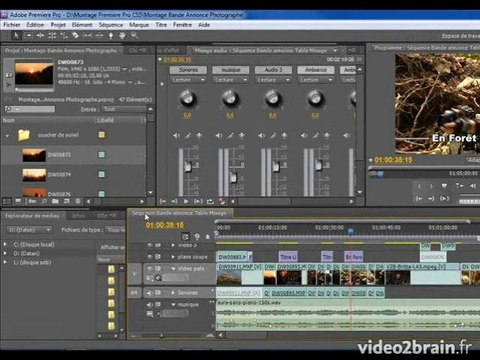The height and width of the screenshot is (360, 480).
Task: Adjust the Sonores pan knob
Action: [188, 99]
